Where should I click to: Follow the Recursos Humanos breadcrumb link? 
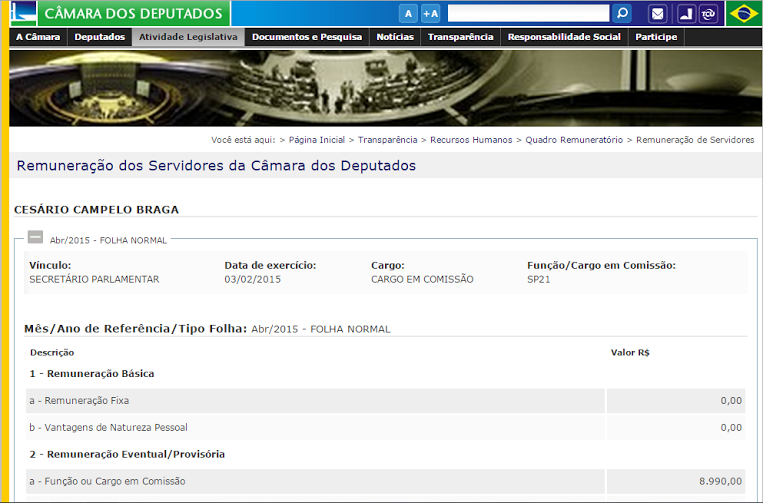tap(471, 140)
